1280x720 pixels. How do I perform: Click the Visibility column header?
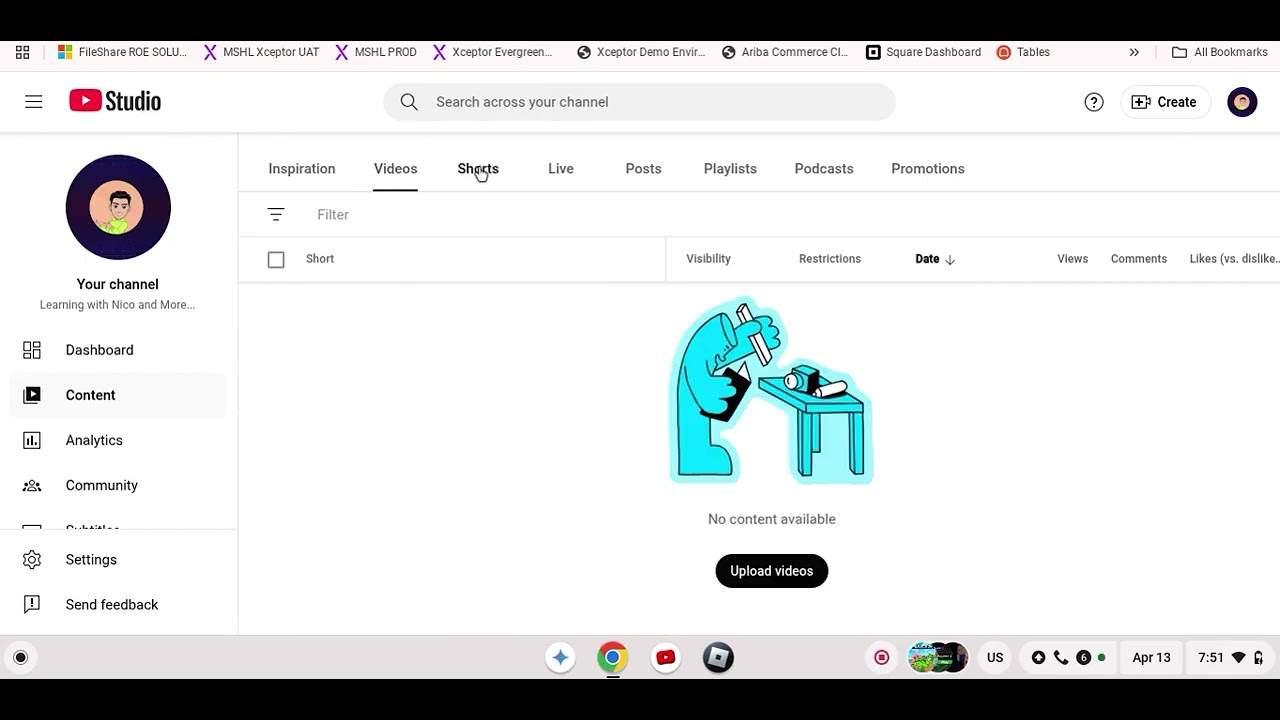(709, 259)
